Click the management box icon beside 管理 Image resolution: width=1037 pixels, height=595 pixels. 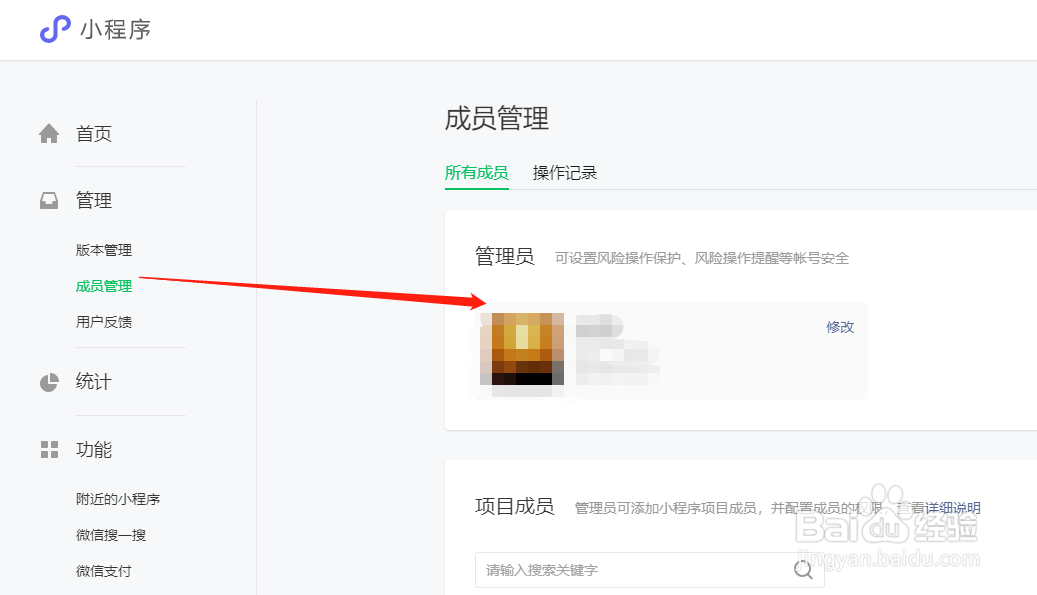point(48,200)
